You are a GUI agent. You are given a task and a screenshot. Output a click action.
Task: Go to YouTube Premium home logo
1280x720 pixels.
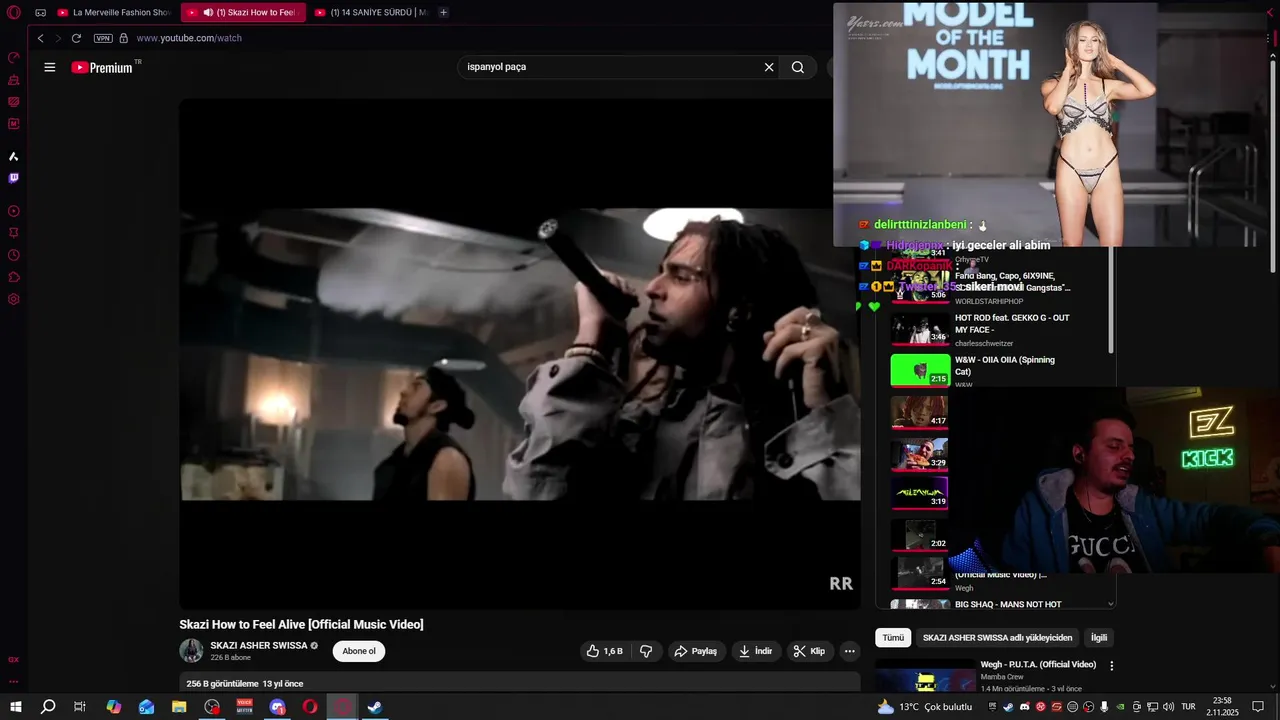102,67
